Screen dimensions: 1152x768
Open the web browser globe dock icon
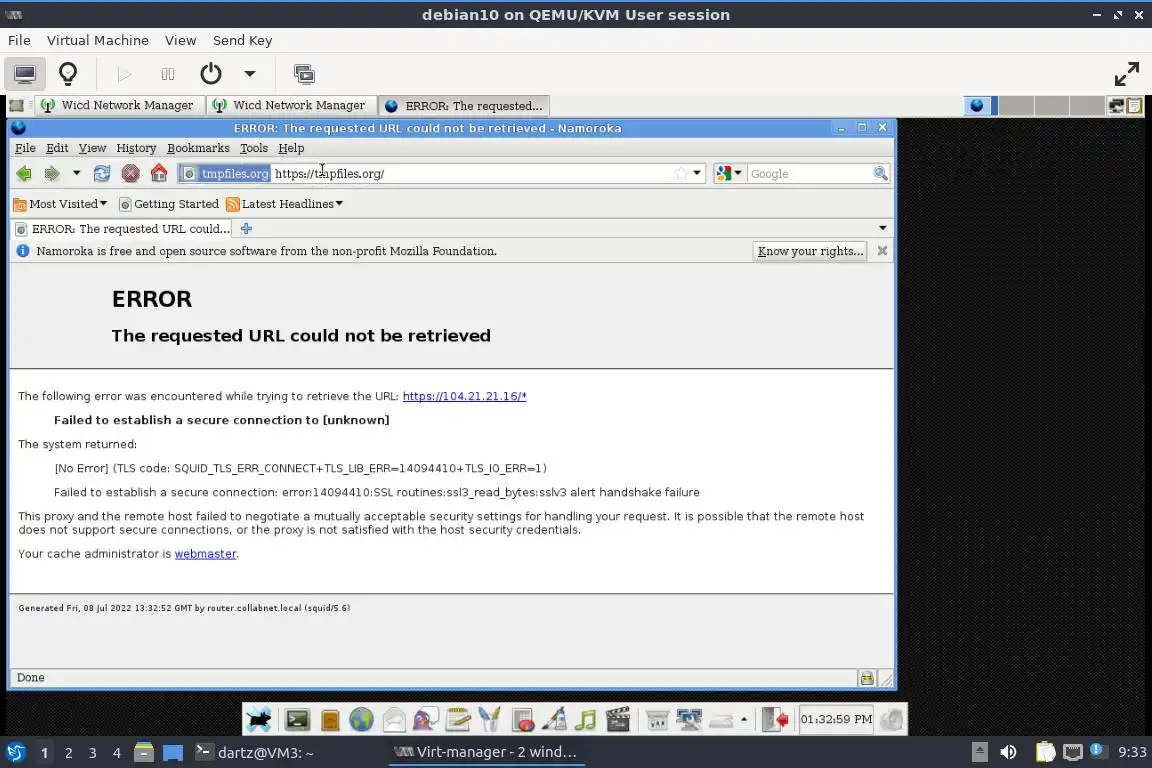pos(361,719)
